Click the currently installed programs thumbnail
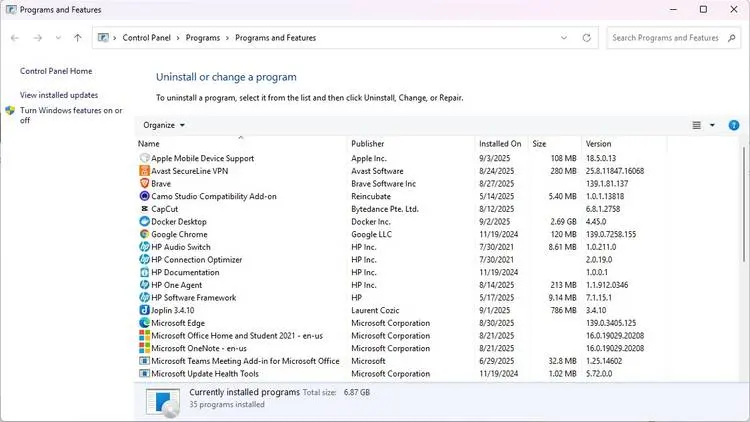Screen dimensions: 750x422 [x=163, y=402]
